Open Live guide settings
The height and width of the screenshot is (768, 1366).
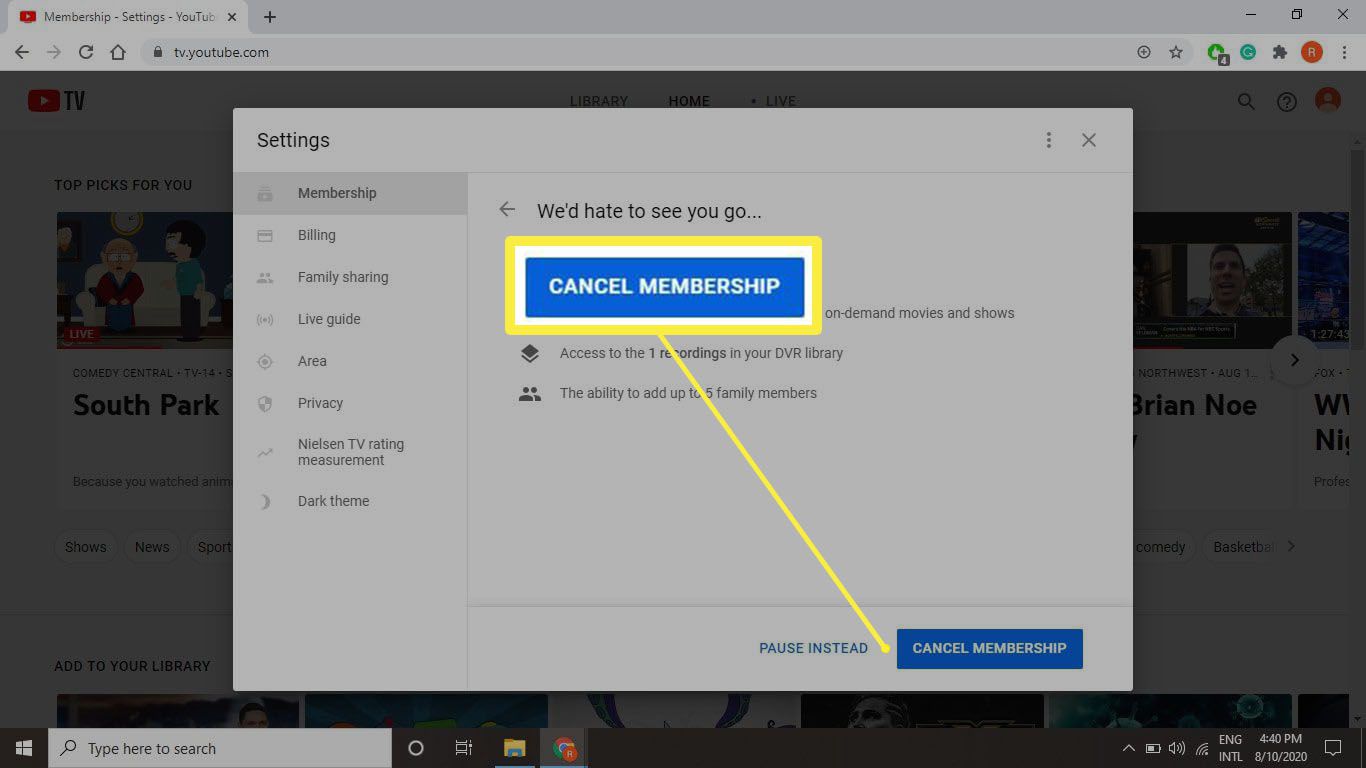[350, 319]
